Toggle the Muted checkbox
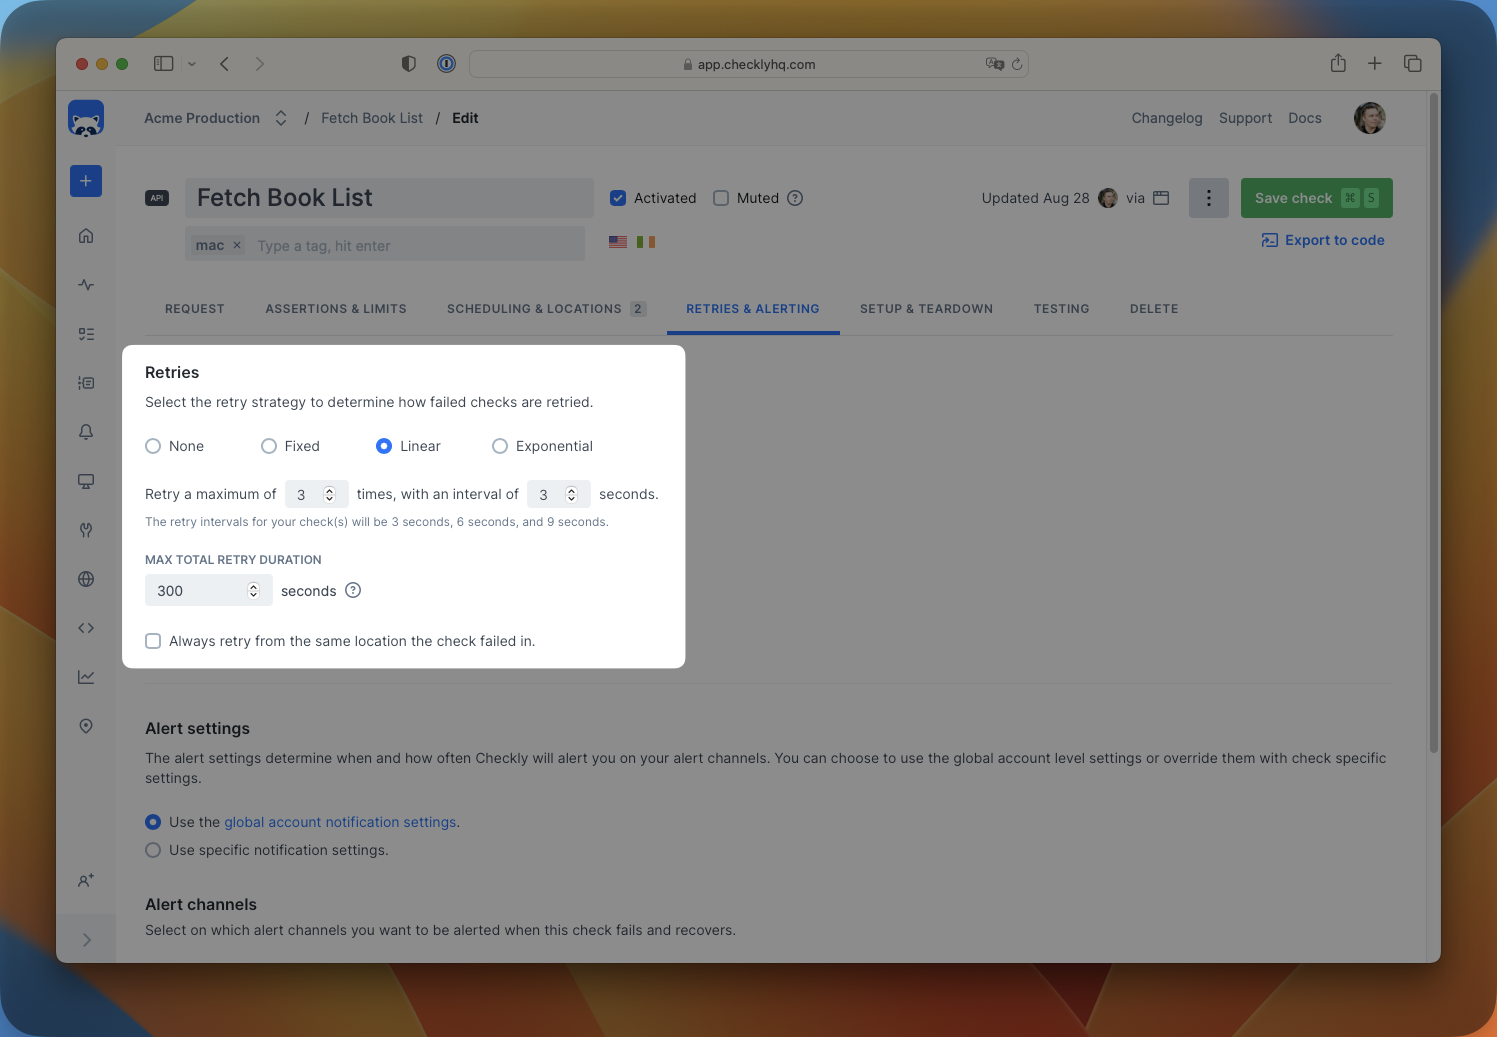Viewport: 1497px width, 1037px height. (x=721, y=198)
